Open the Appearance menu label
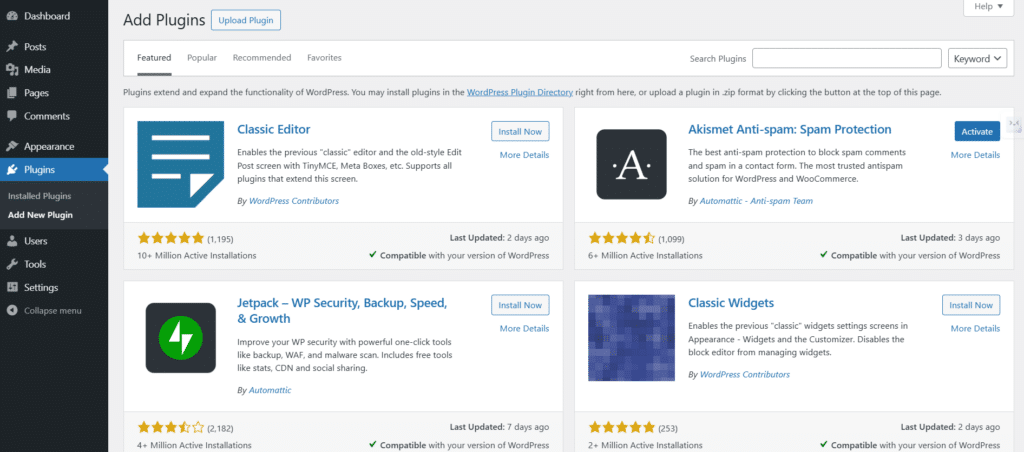Image resolution: width=1024 pixels, height=452 pixels. pos(49,146)
